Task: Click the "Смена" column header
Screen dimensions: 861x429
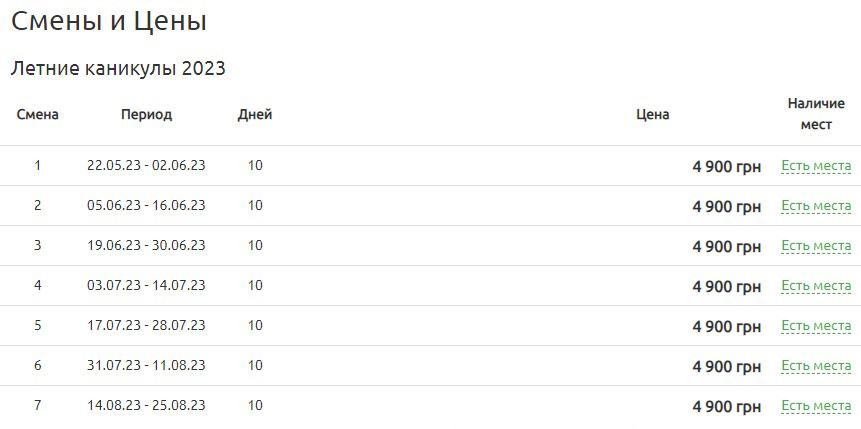Action: tap(38, 114)
